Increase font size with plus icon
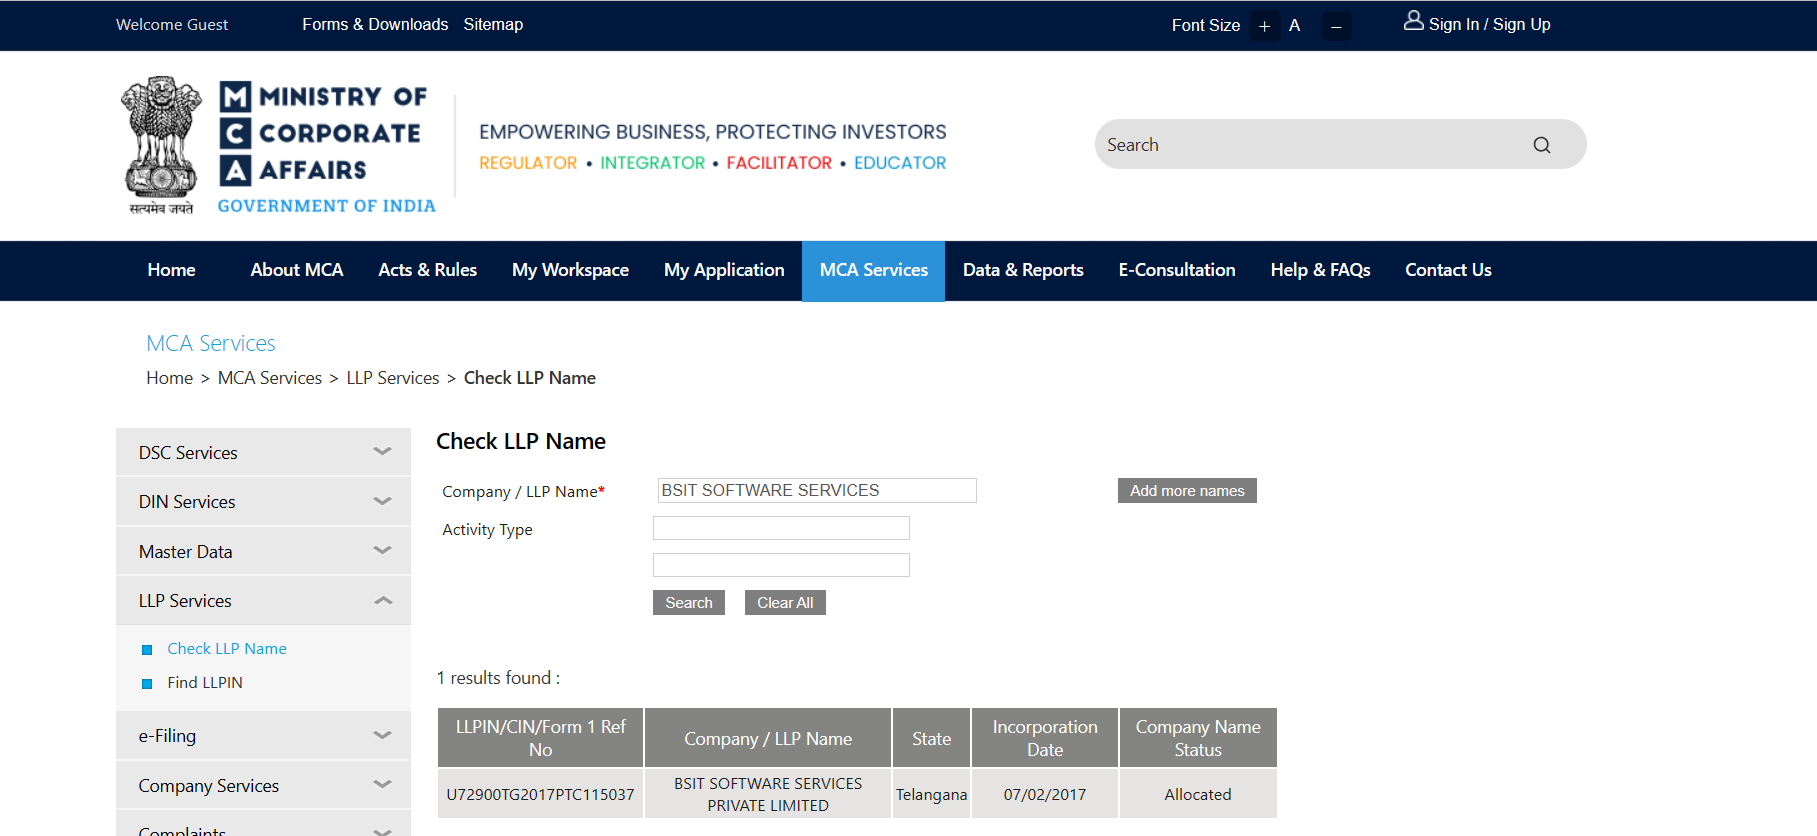Image resolution: width=1817 pixels, height=836 pixels. click(1264, 26)
